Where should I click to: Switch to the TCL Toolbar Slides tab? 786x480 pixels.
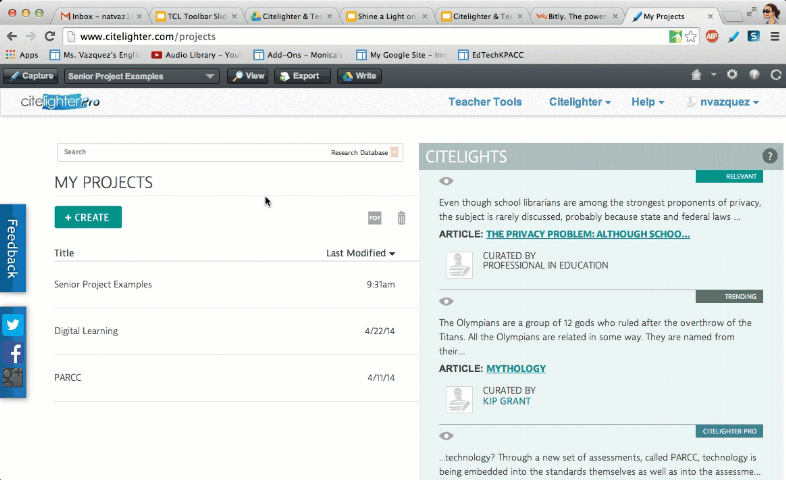[x=195, y=16]
